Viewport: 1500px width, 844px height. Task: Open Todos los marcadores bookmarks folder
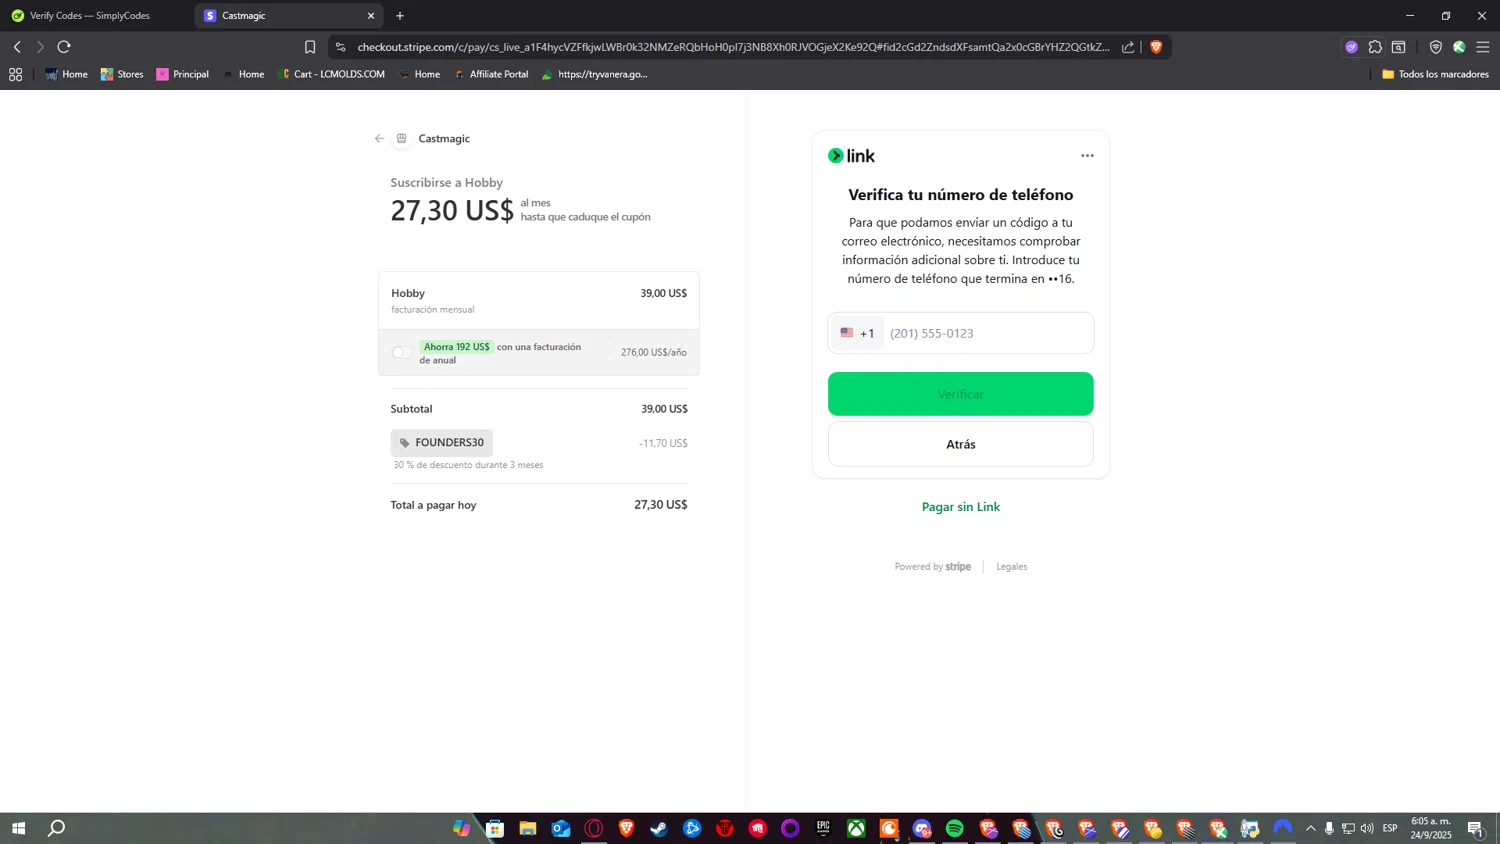click(1435, 74)
